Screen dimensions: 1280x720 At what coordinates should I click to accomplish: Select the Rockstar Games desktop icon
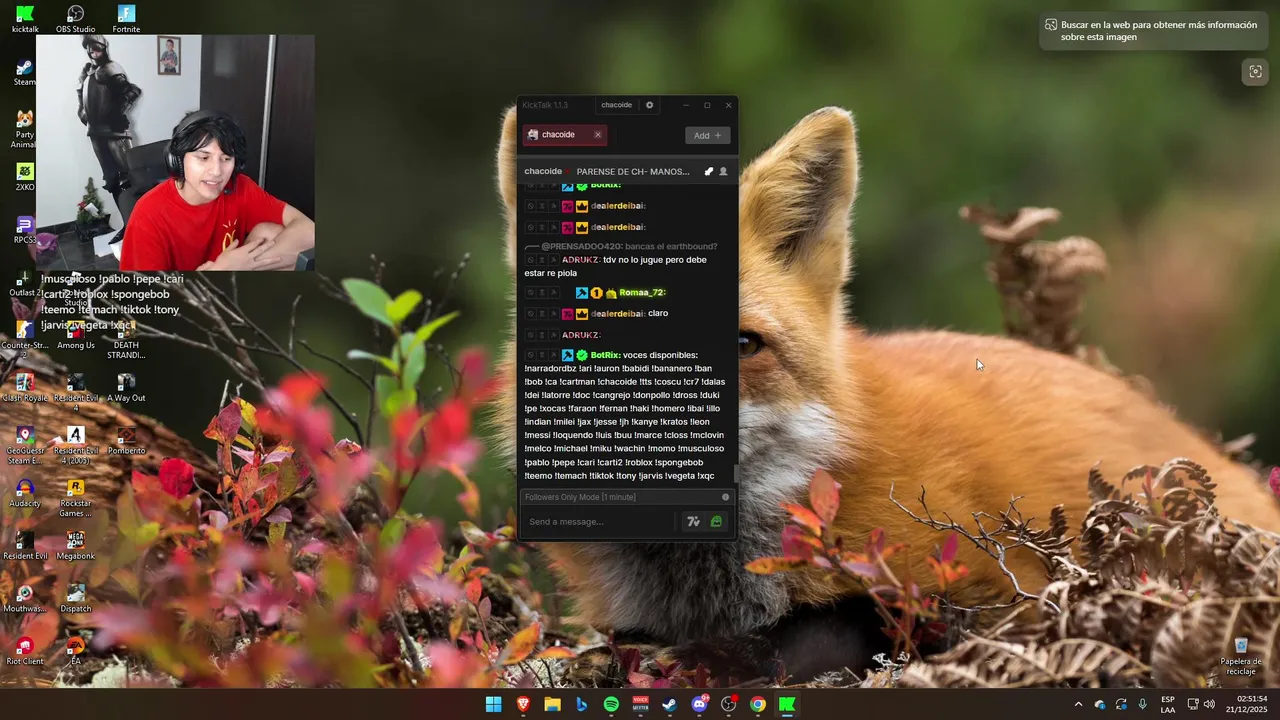(75, 497)
